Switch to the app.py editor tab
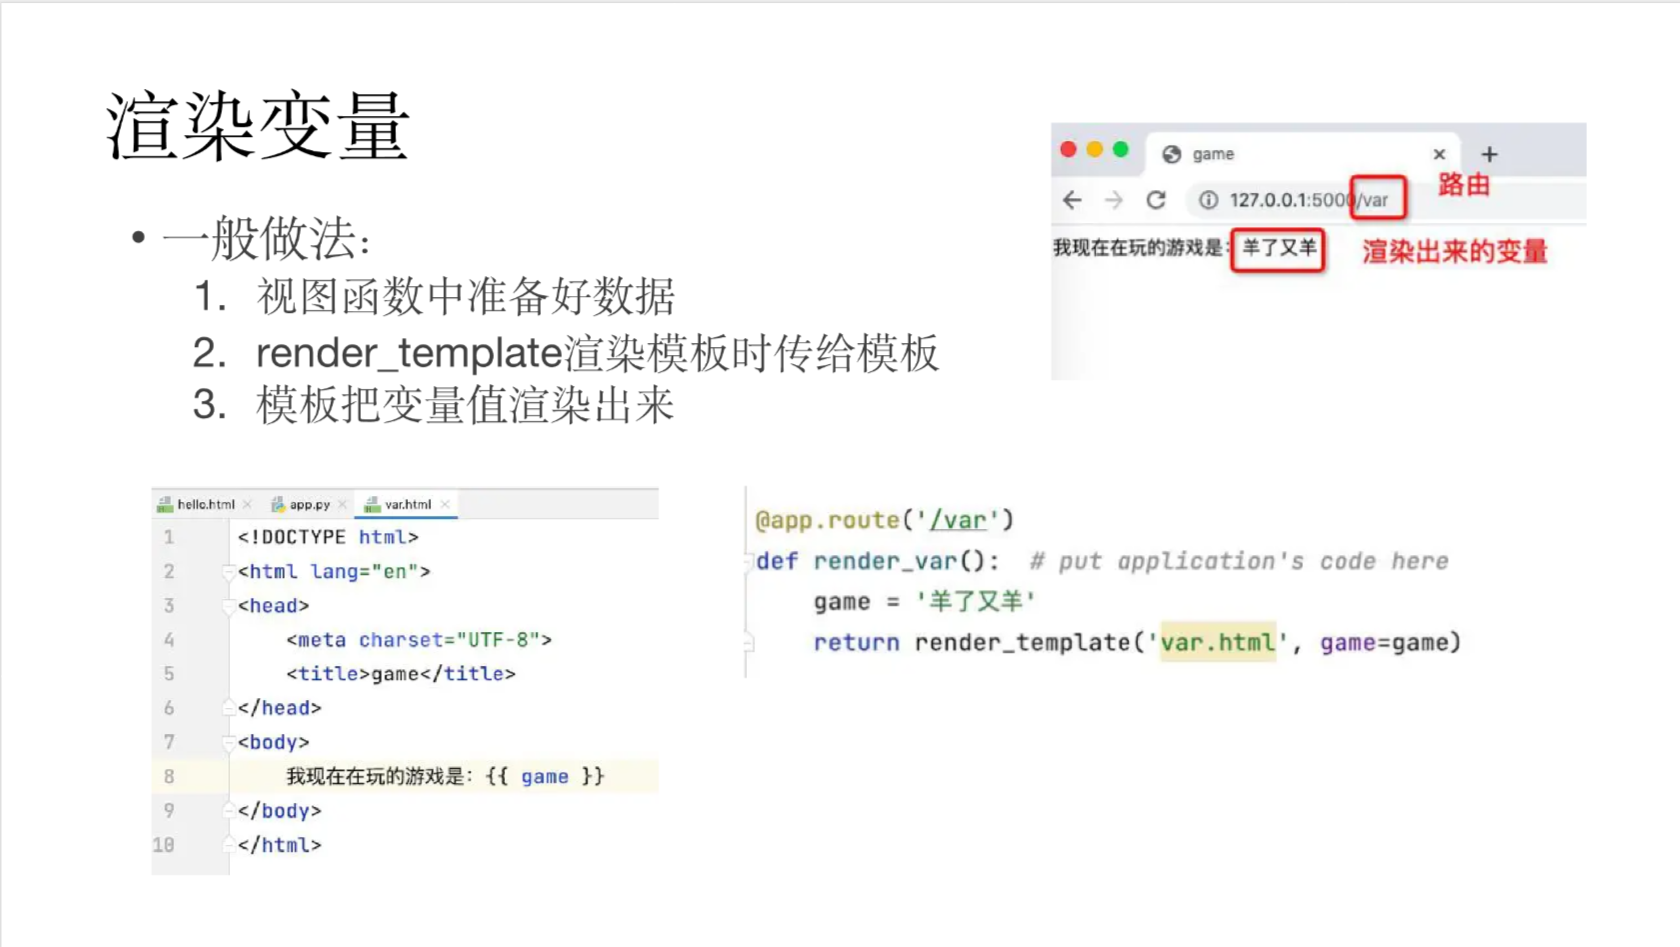This screenshot has height=947, width=1680. (x=309, y=504)
